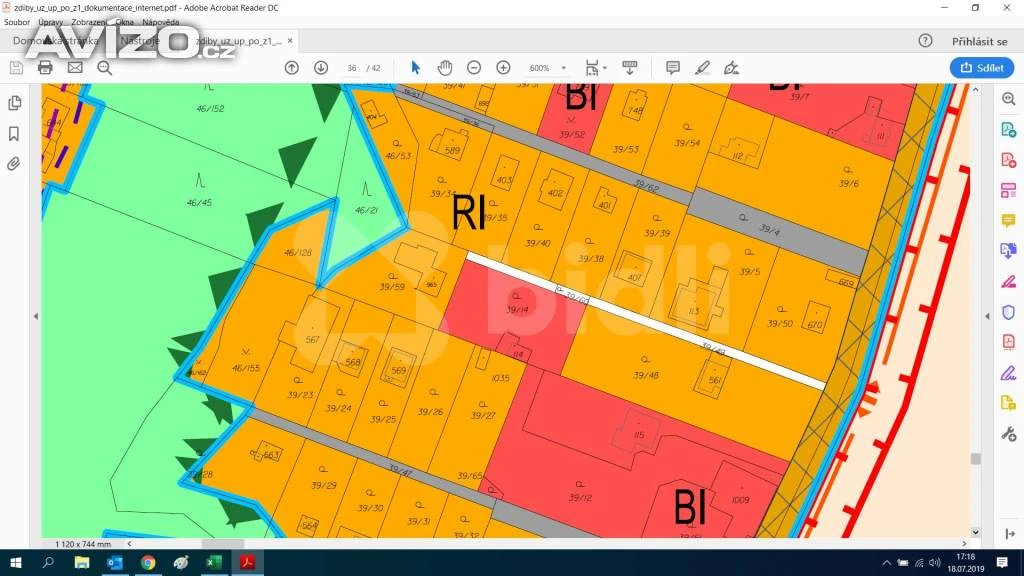Print the document using printer icon
The width and height of the screenshot is (1024, 576).
(45, 67)
